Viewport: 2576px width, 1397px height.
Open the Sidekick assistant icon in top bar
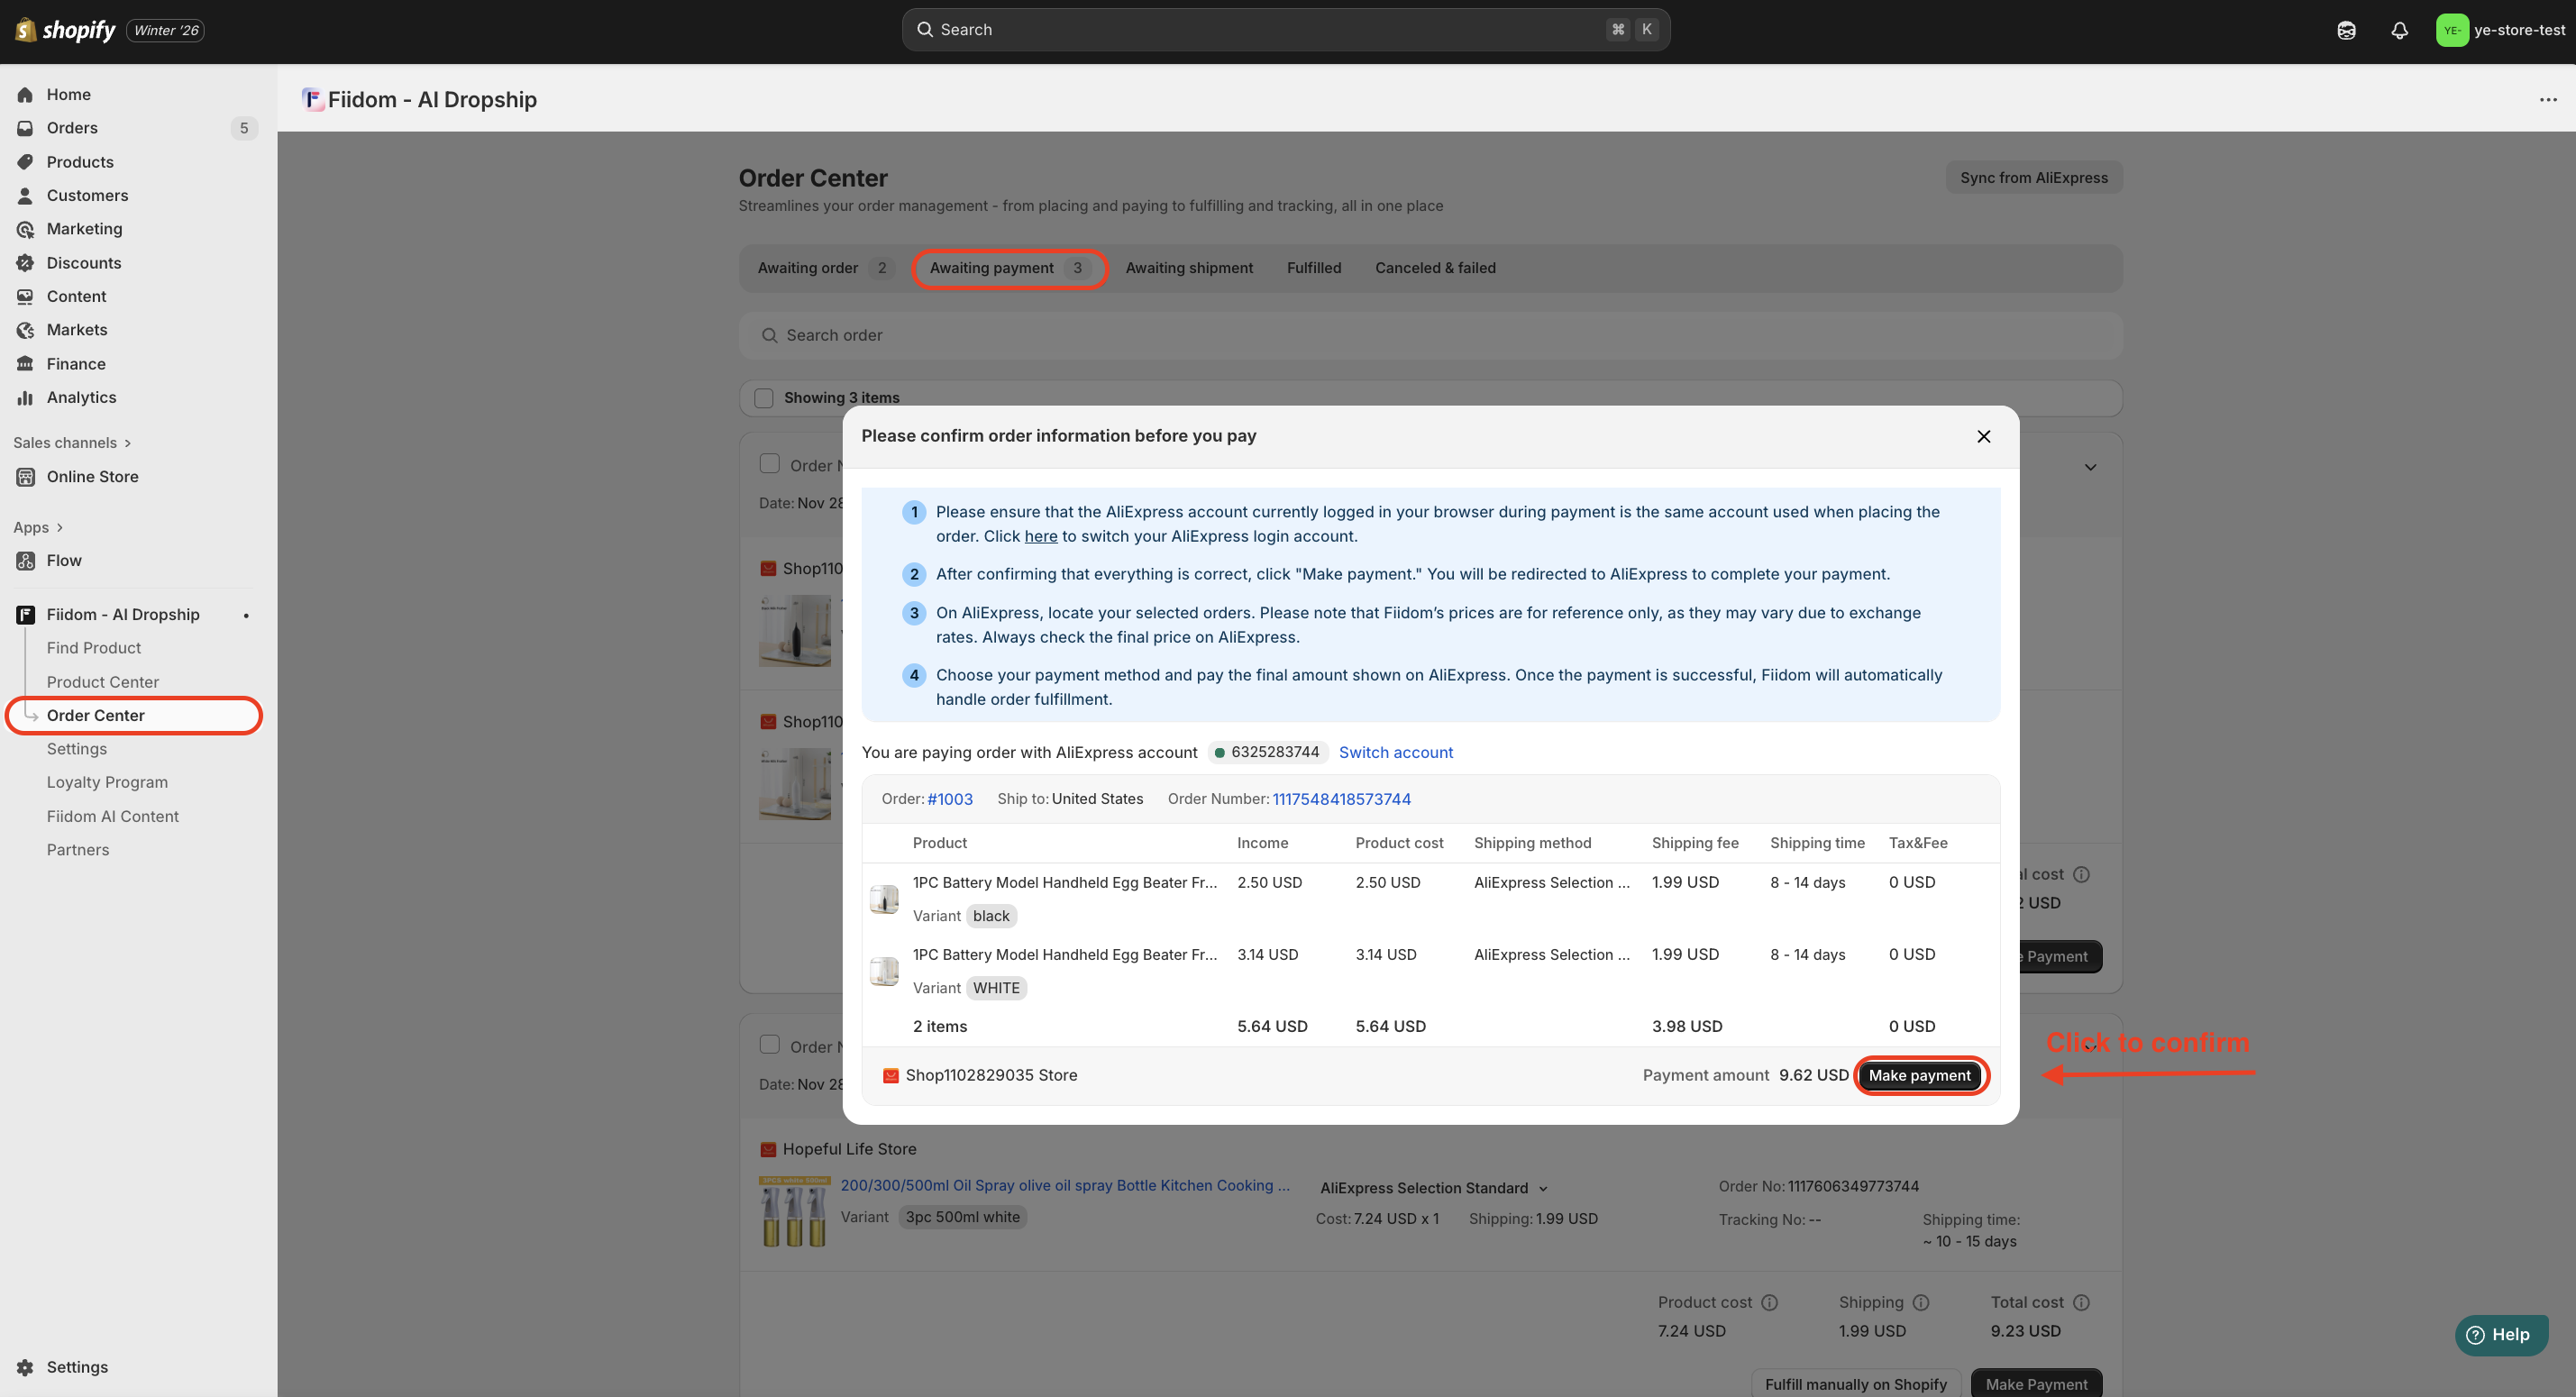[x=2346, y=30]
